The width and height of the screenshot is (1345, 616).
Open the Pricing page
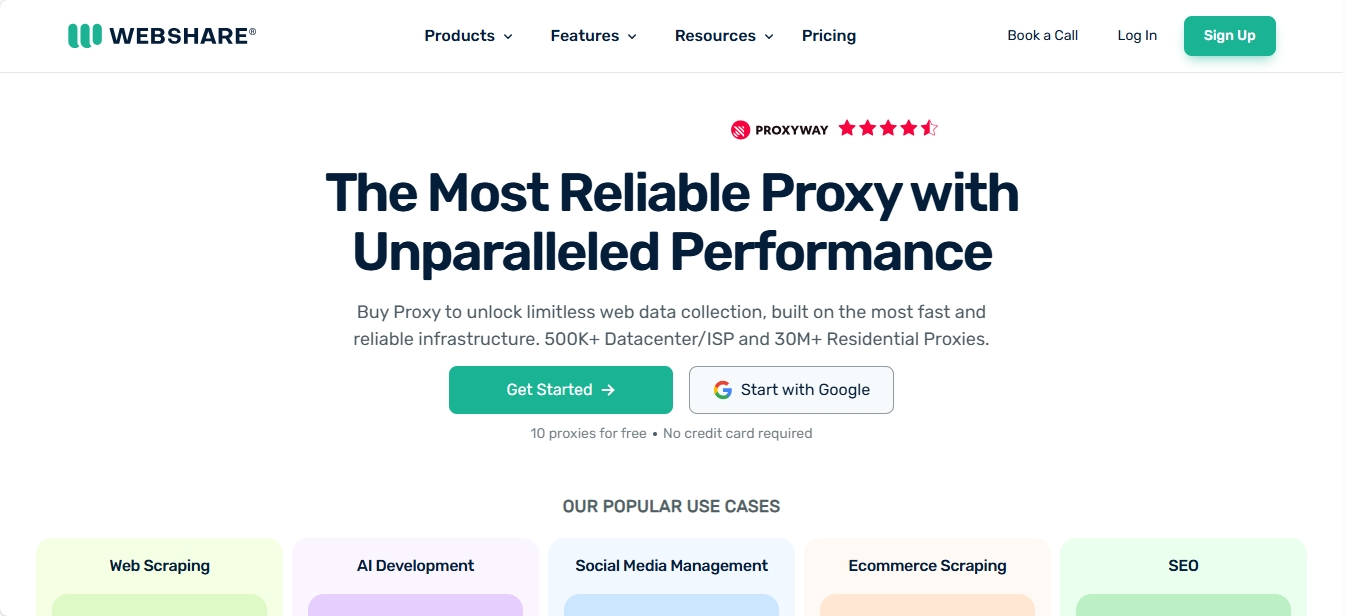pos(829,36)
